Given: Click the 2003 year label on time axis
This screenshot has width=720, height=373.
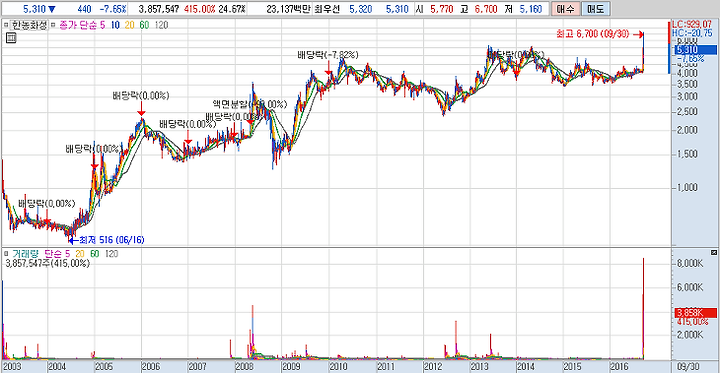Looking at the screenshot, I should (11, 366).
